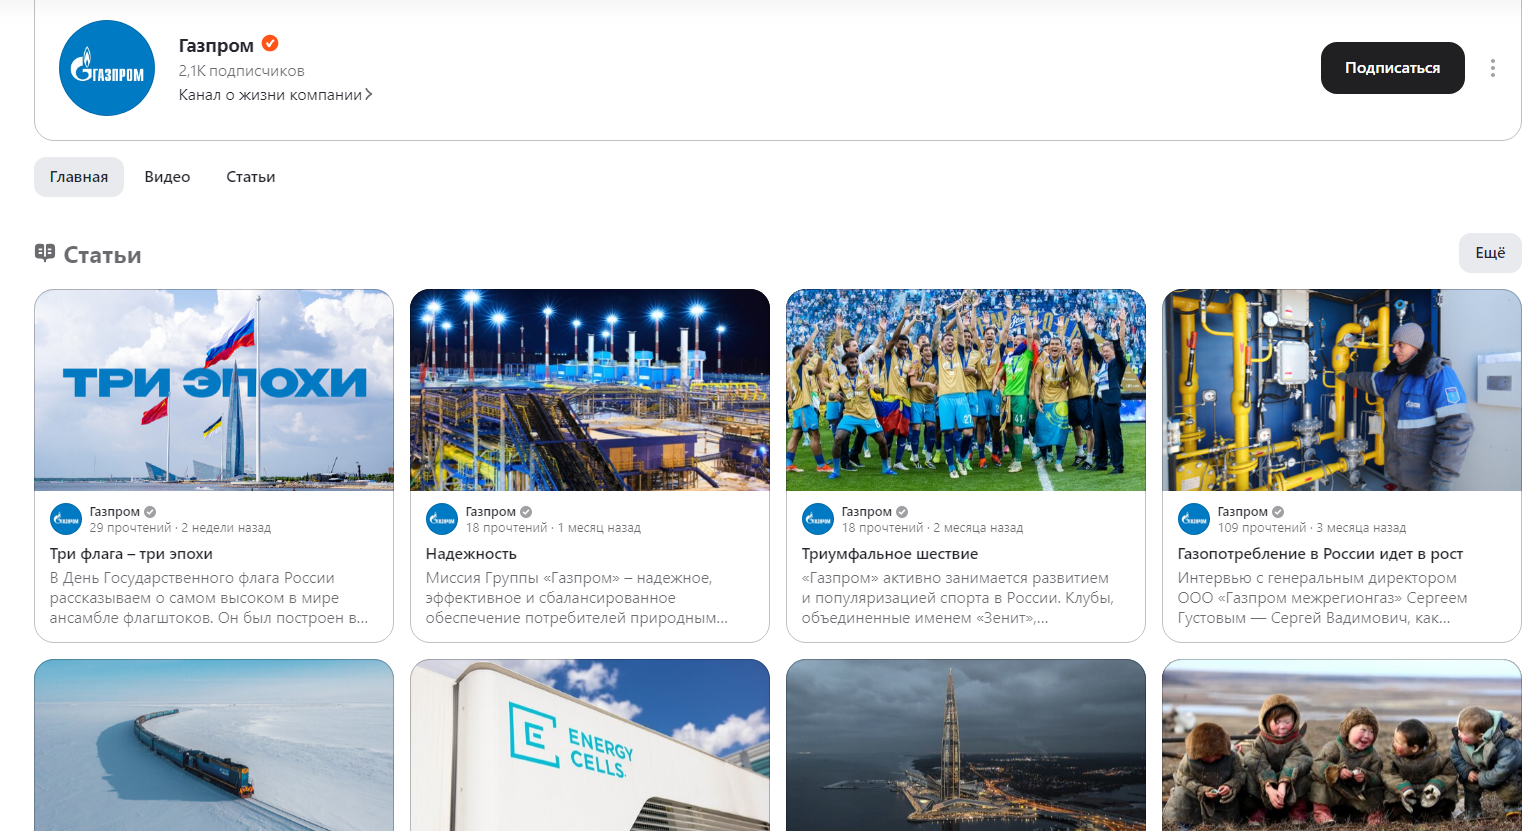Switch to the Статьи tab
1522x831 pixels.
point(251,177)
